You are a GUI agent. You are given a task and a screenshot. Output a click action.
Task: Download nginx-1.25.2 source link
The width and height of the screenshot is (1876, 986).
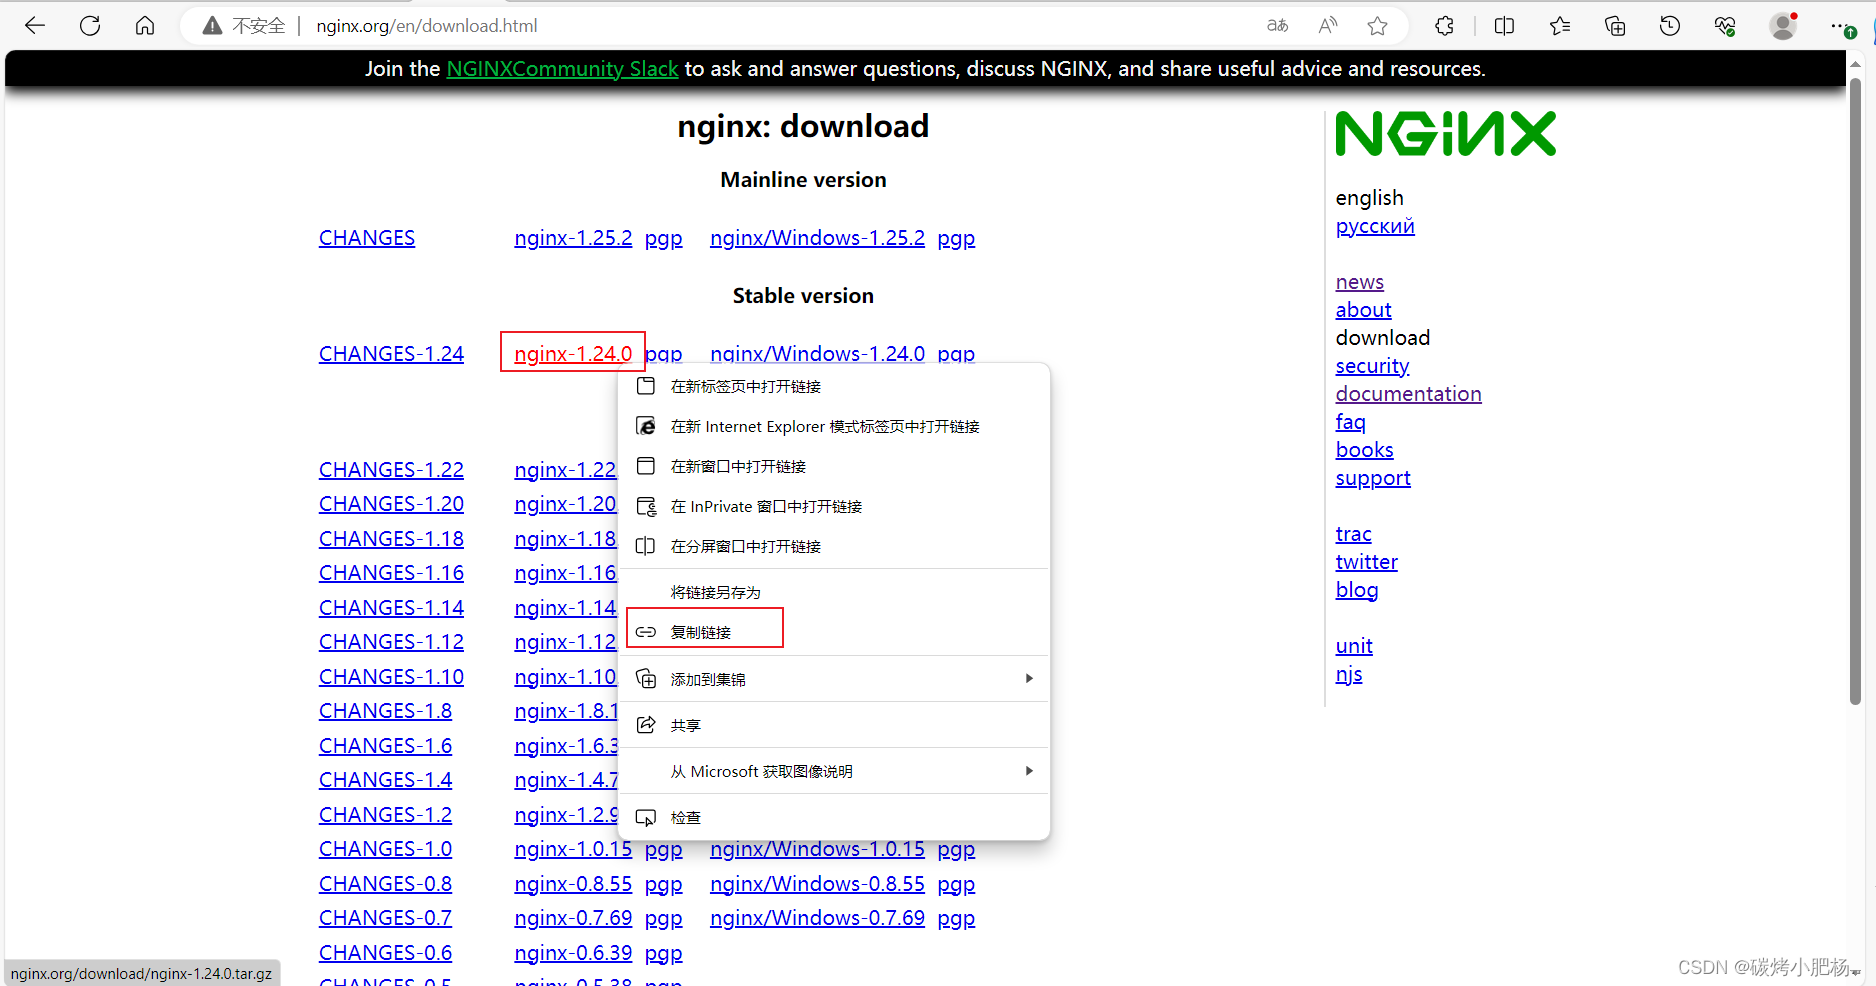click(573, 238)
